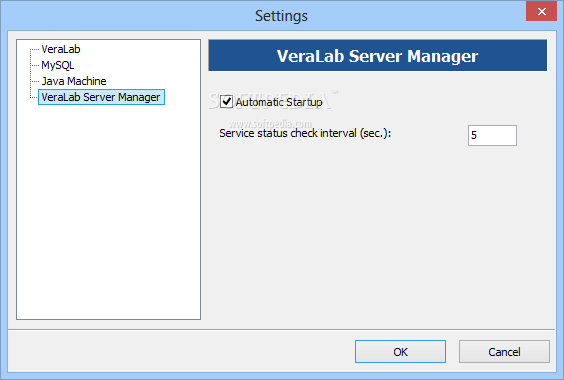Click empty gray area below the interval field

(378, 234)
